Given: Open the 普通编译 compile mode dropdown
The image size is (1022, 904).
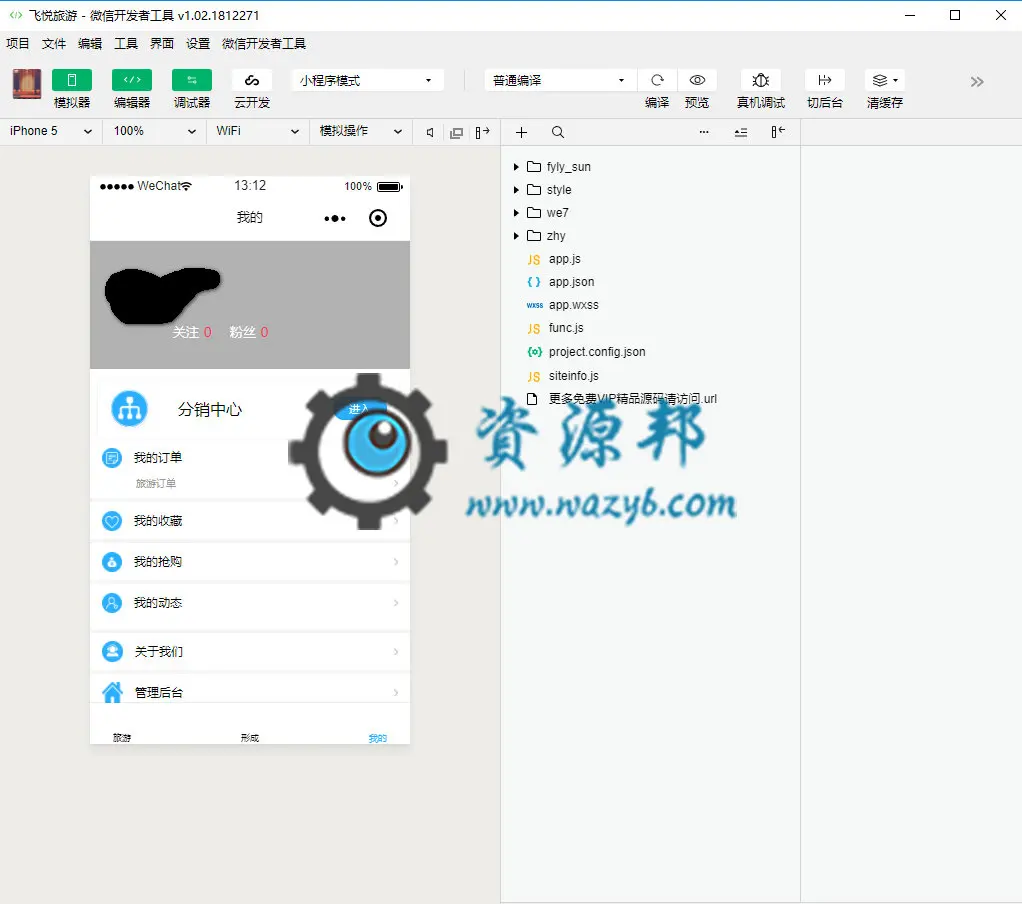Looking at the screenshot, I should coord(561,80).
